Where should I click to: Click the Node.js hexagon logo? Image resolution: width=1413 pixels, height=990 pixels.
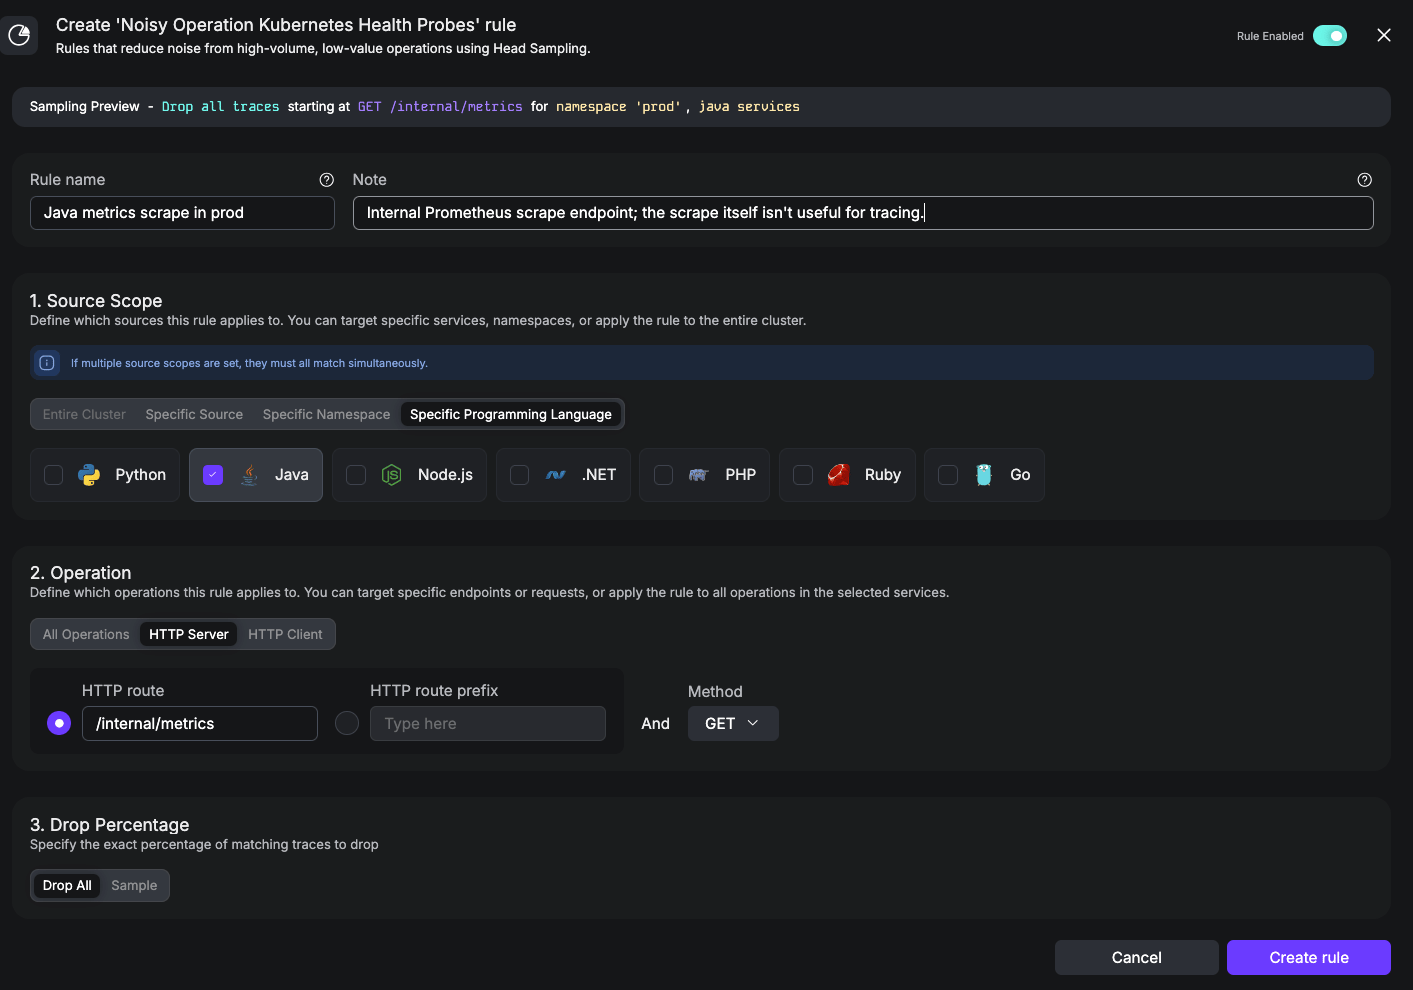[392, 475]
